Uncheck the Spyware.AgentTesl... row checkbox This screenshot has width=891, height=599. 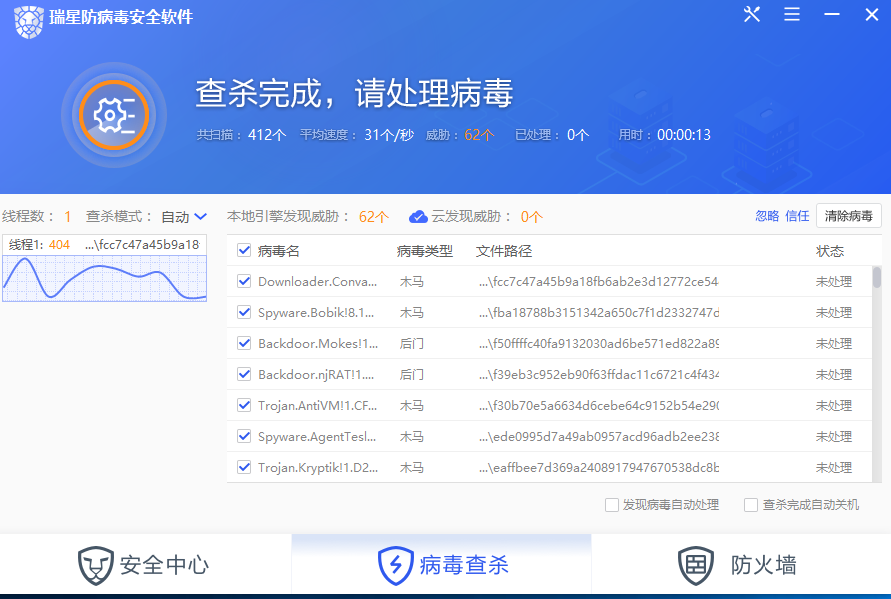(244, 436)
